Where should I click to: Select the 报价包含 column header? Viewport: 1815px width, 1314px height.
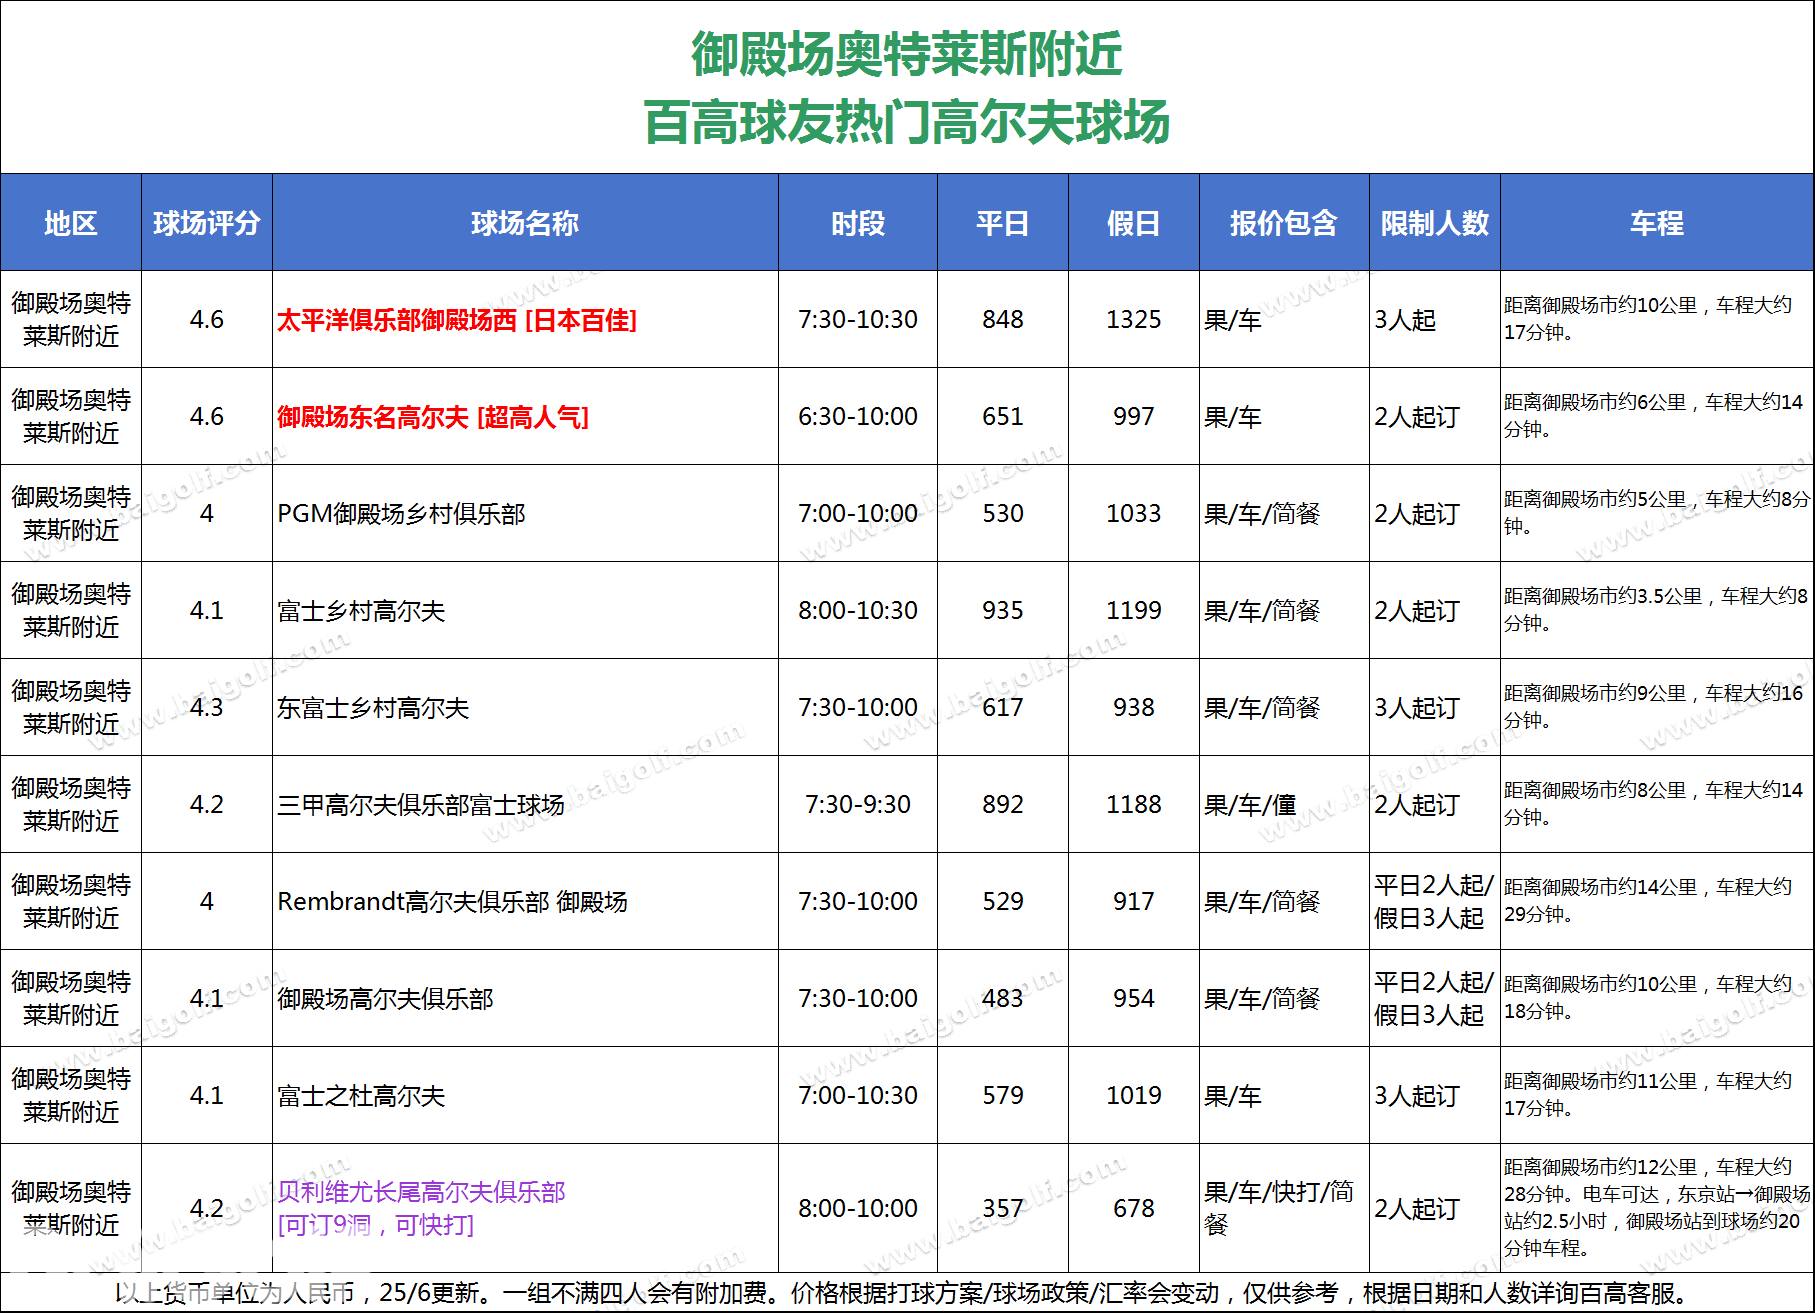tap(1283, 223)
